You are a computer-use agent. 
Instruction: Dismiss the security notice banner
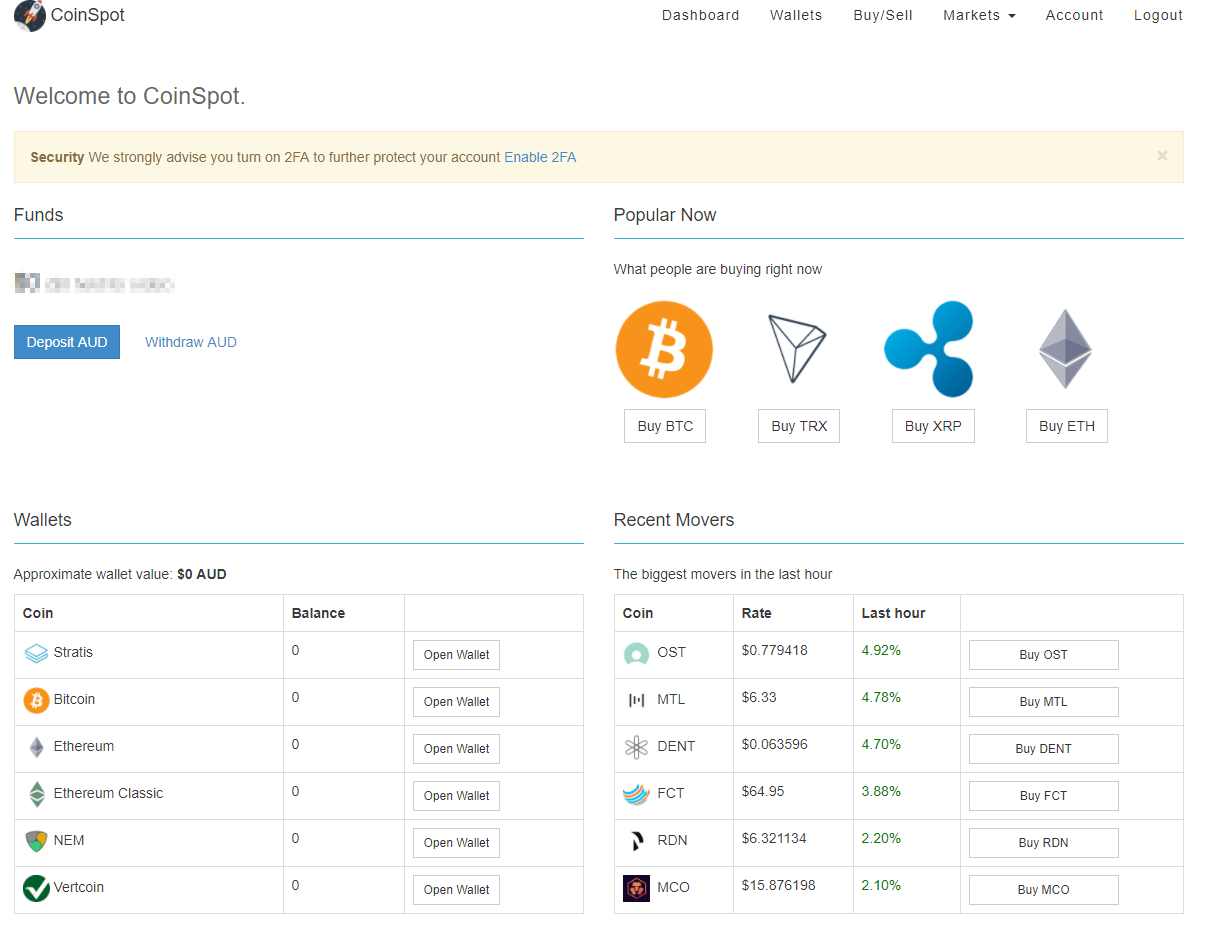click(1162, 155)
